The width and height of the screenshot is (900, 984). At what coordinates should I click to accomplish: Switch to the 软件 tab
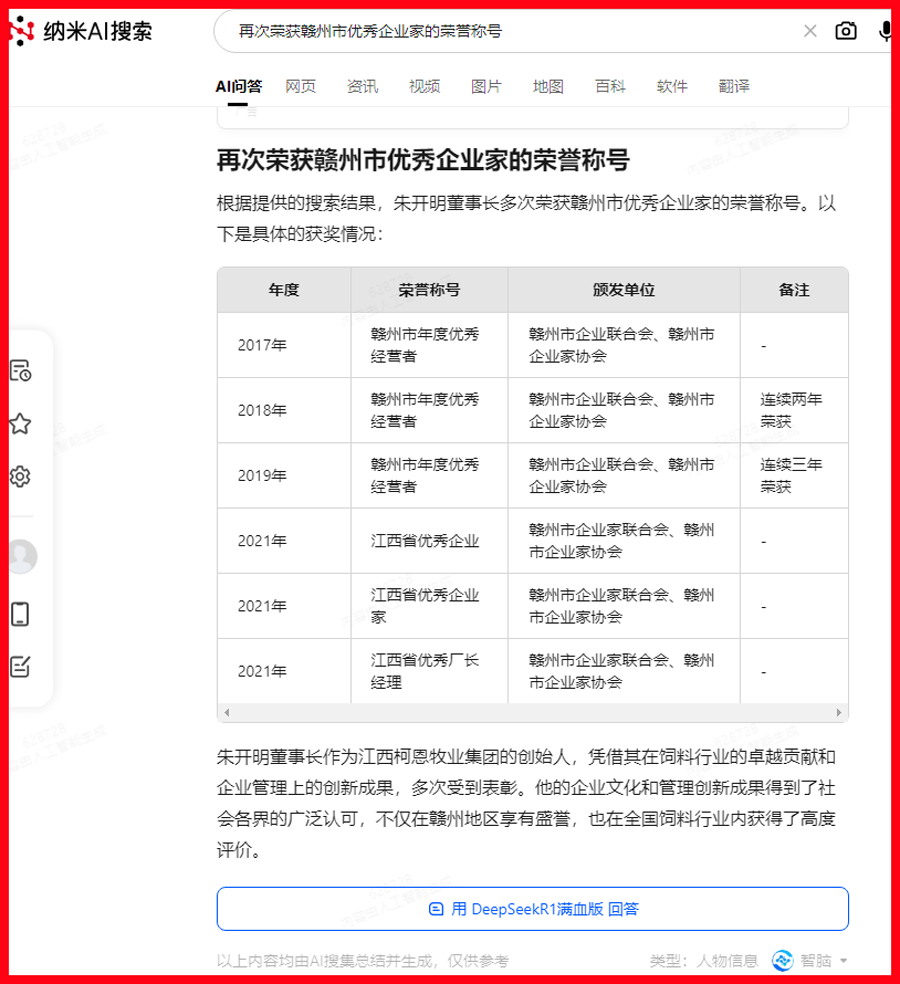[x=672, y=87]
